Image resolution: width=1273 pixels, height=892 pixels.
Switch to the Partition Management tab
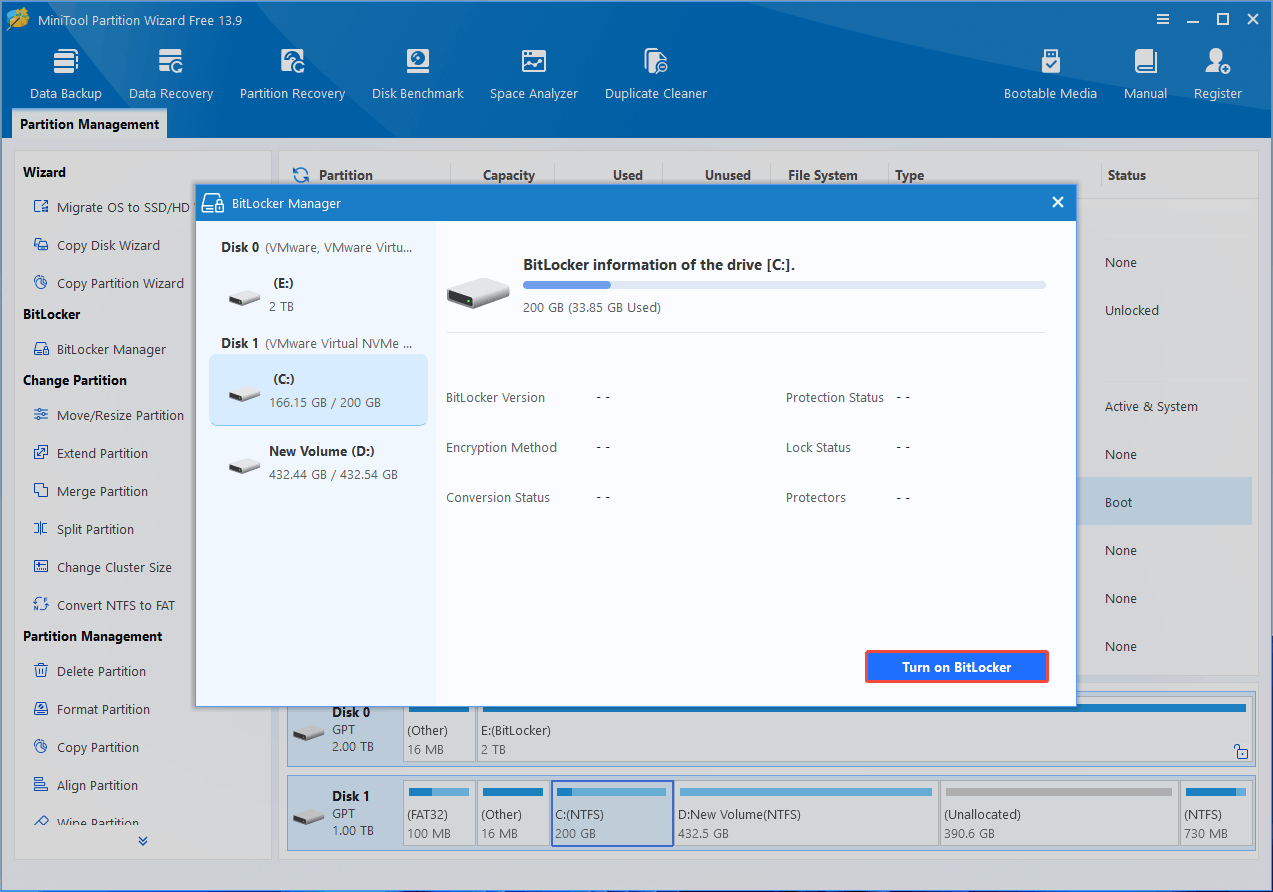[90, 124]
